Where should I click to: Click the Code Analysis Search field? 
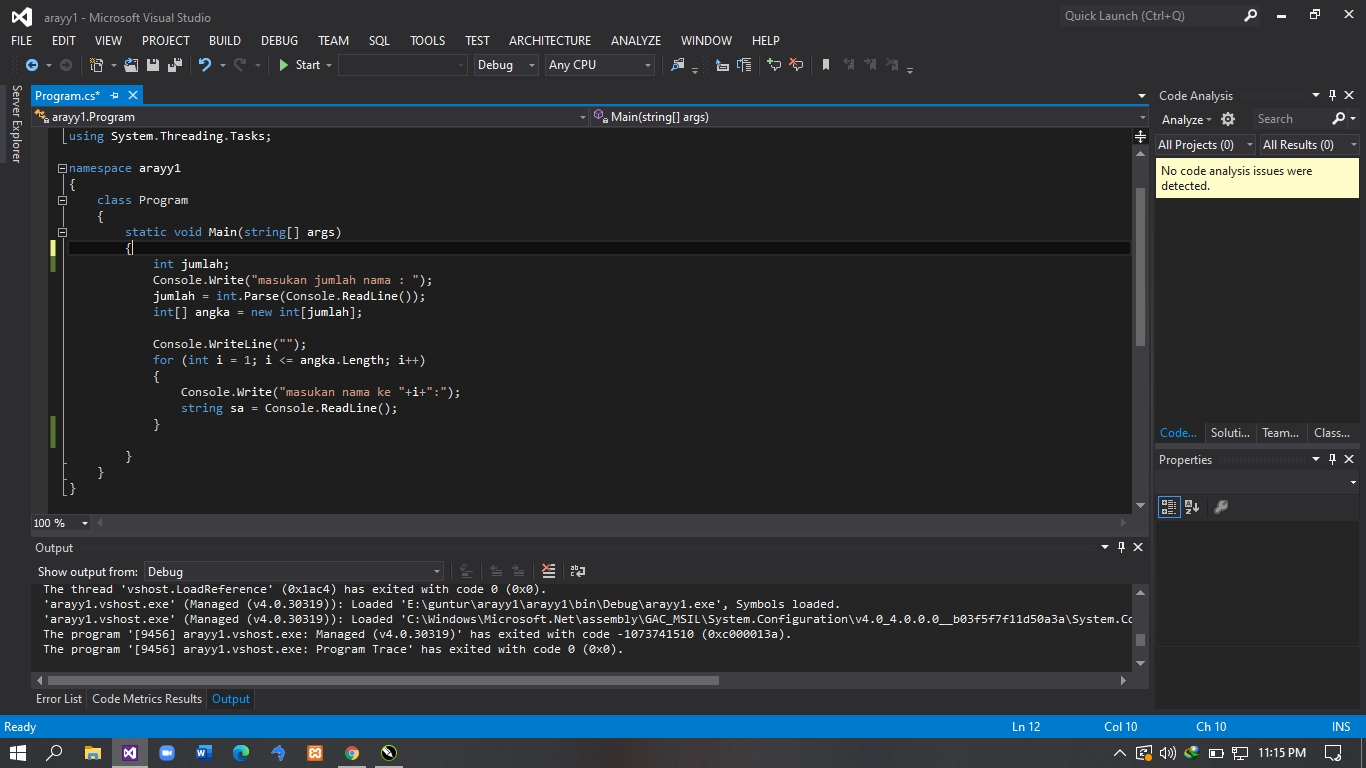click(1291, 119)
